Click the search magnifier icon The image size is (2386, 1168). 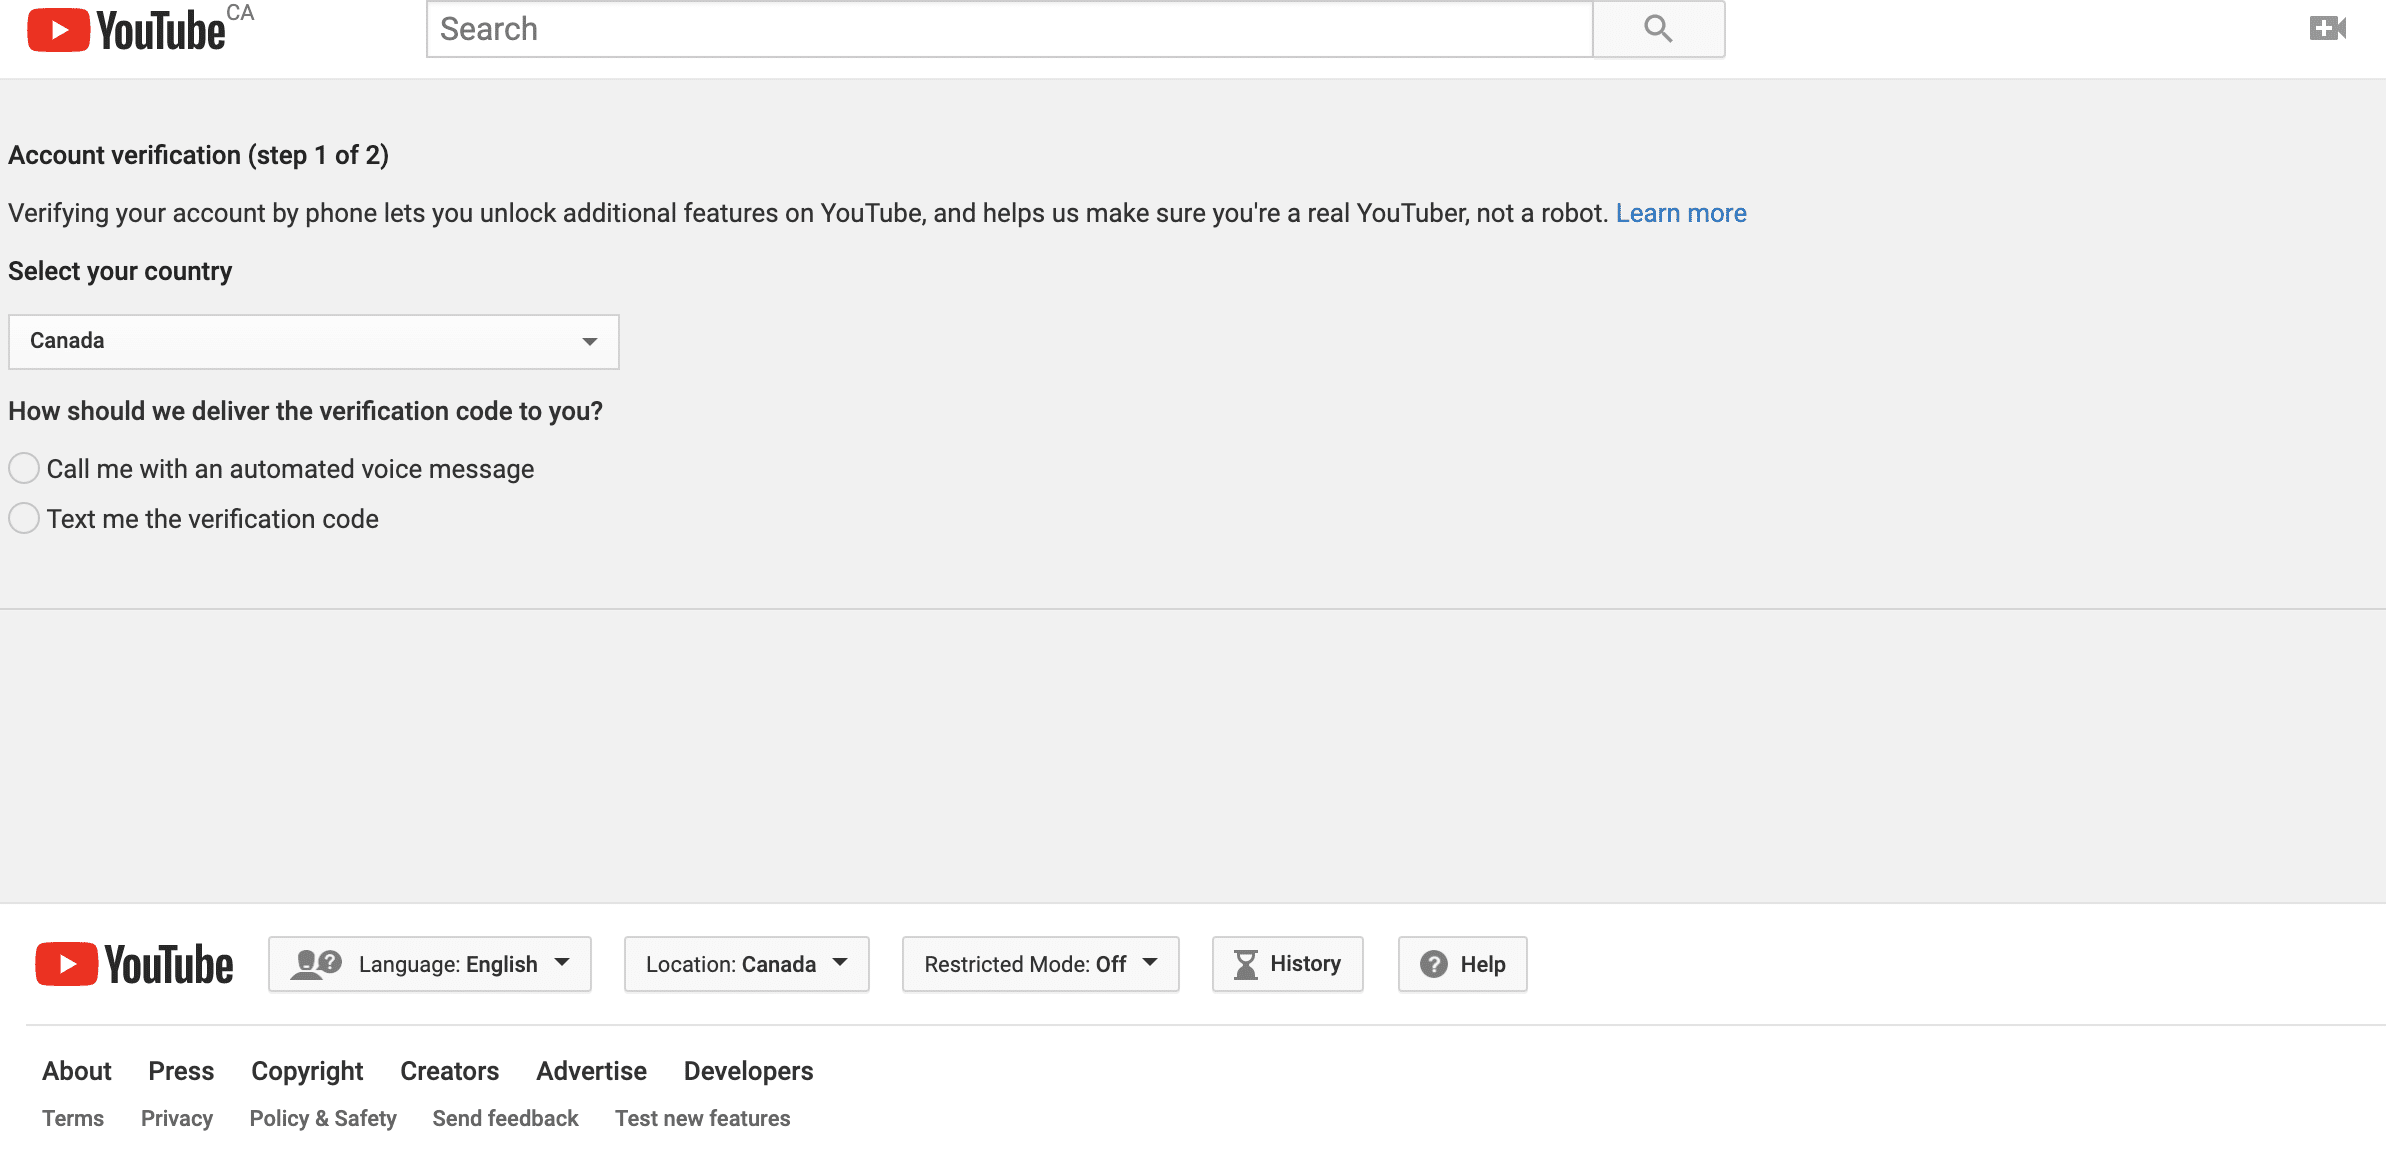(x=1657, y=28)
